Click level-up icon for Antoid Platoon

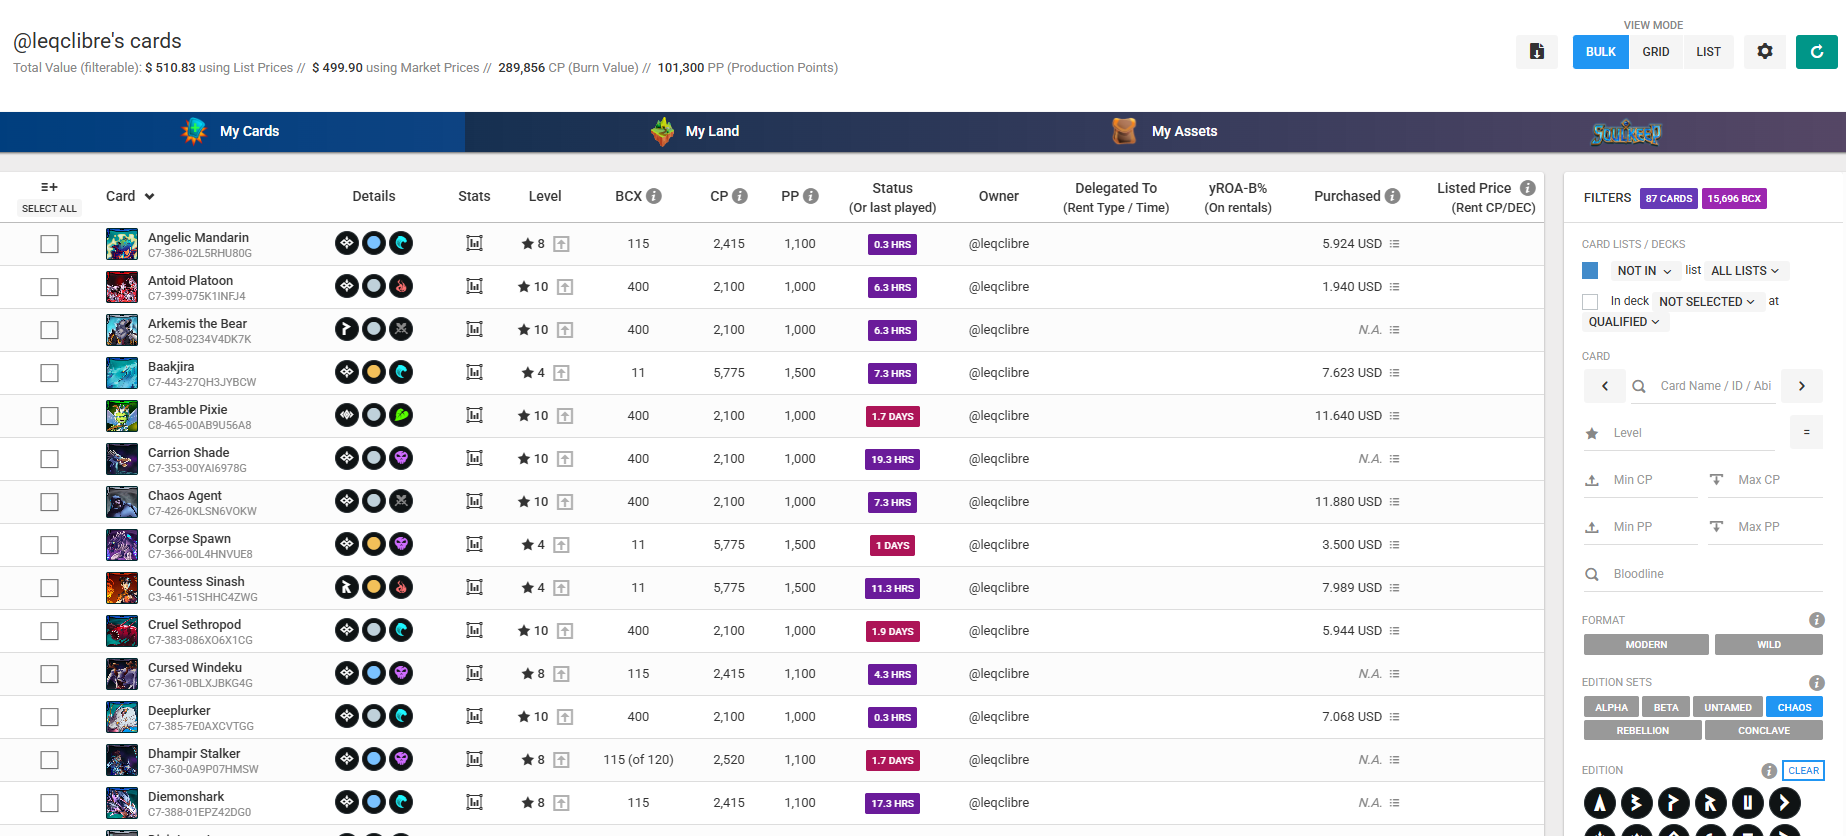coord(565,287)
